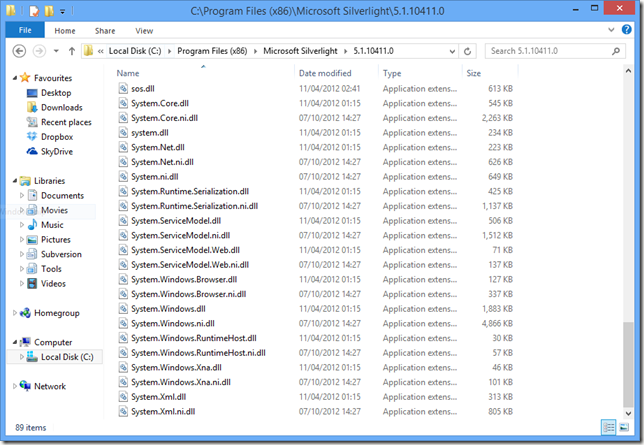The image size is (644, 445).
Task: Collapse the Libraries group
Action: coord(15,180)
